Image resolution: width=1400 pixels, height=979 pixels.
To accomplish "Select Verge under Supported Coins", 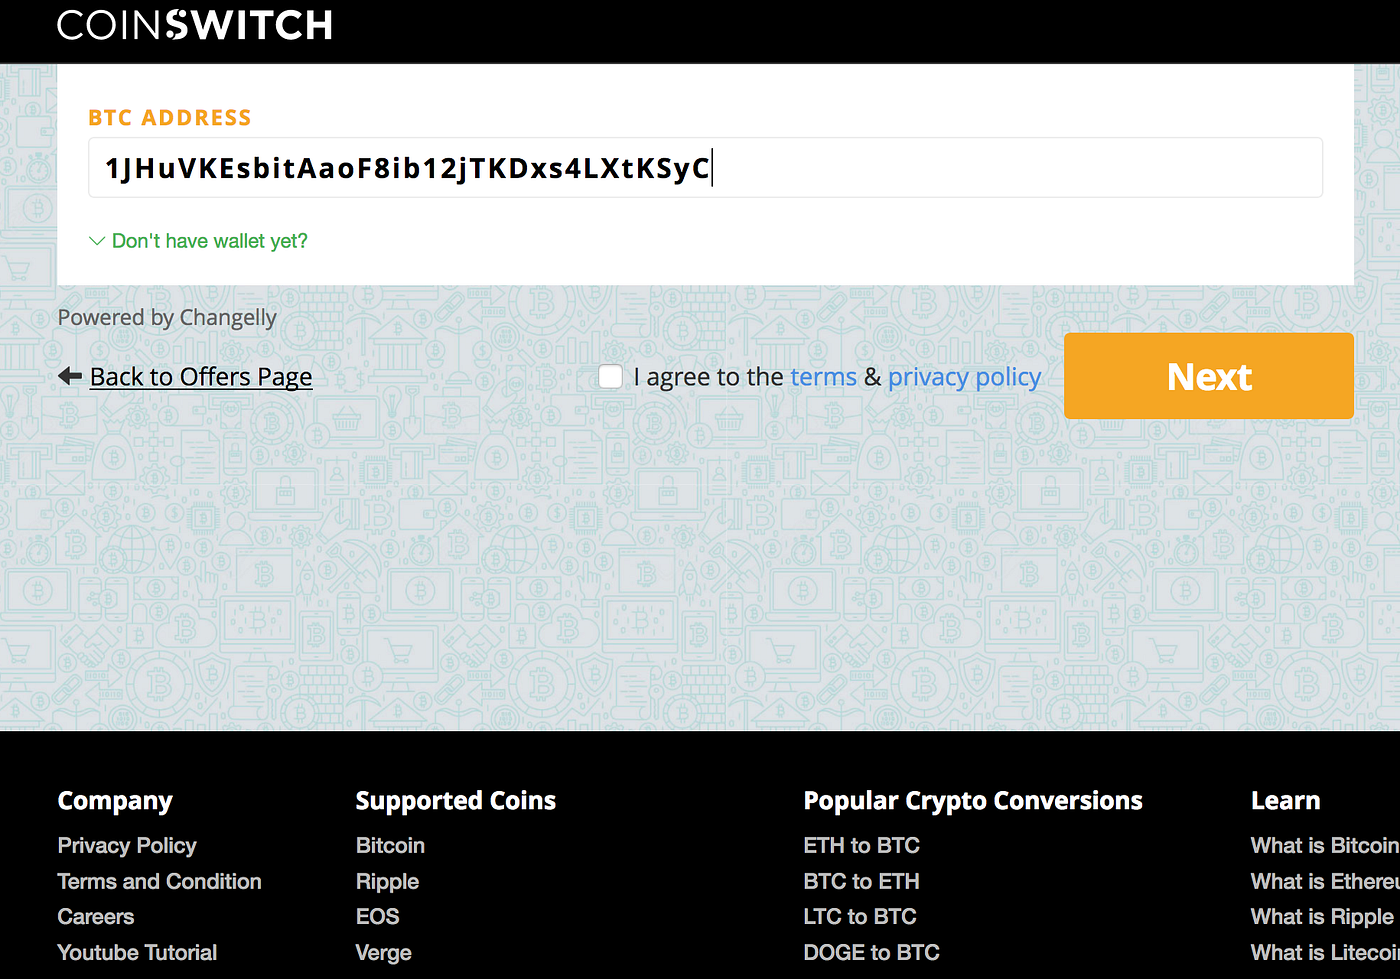I will [383, 953].
